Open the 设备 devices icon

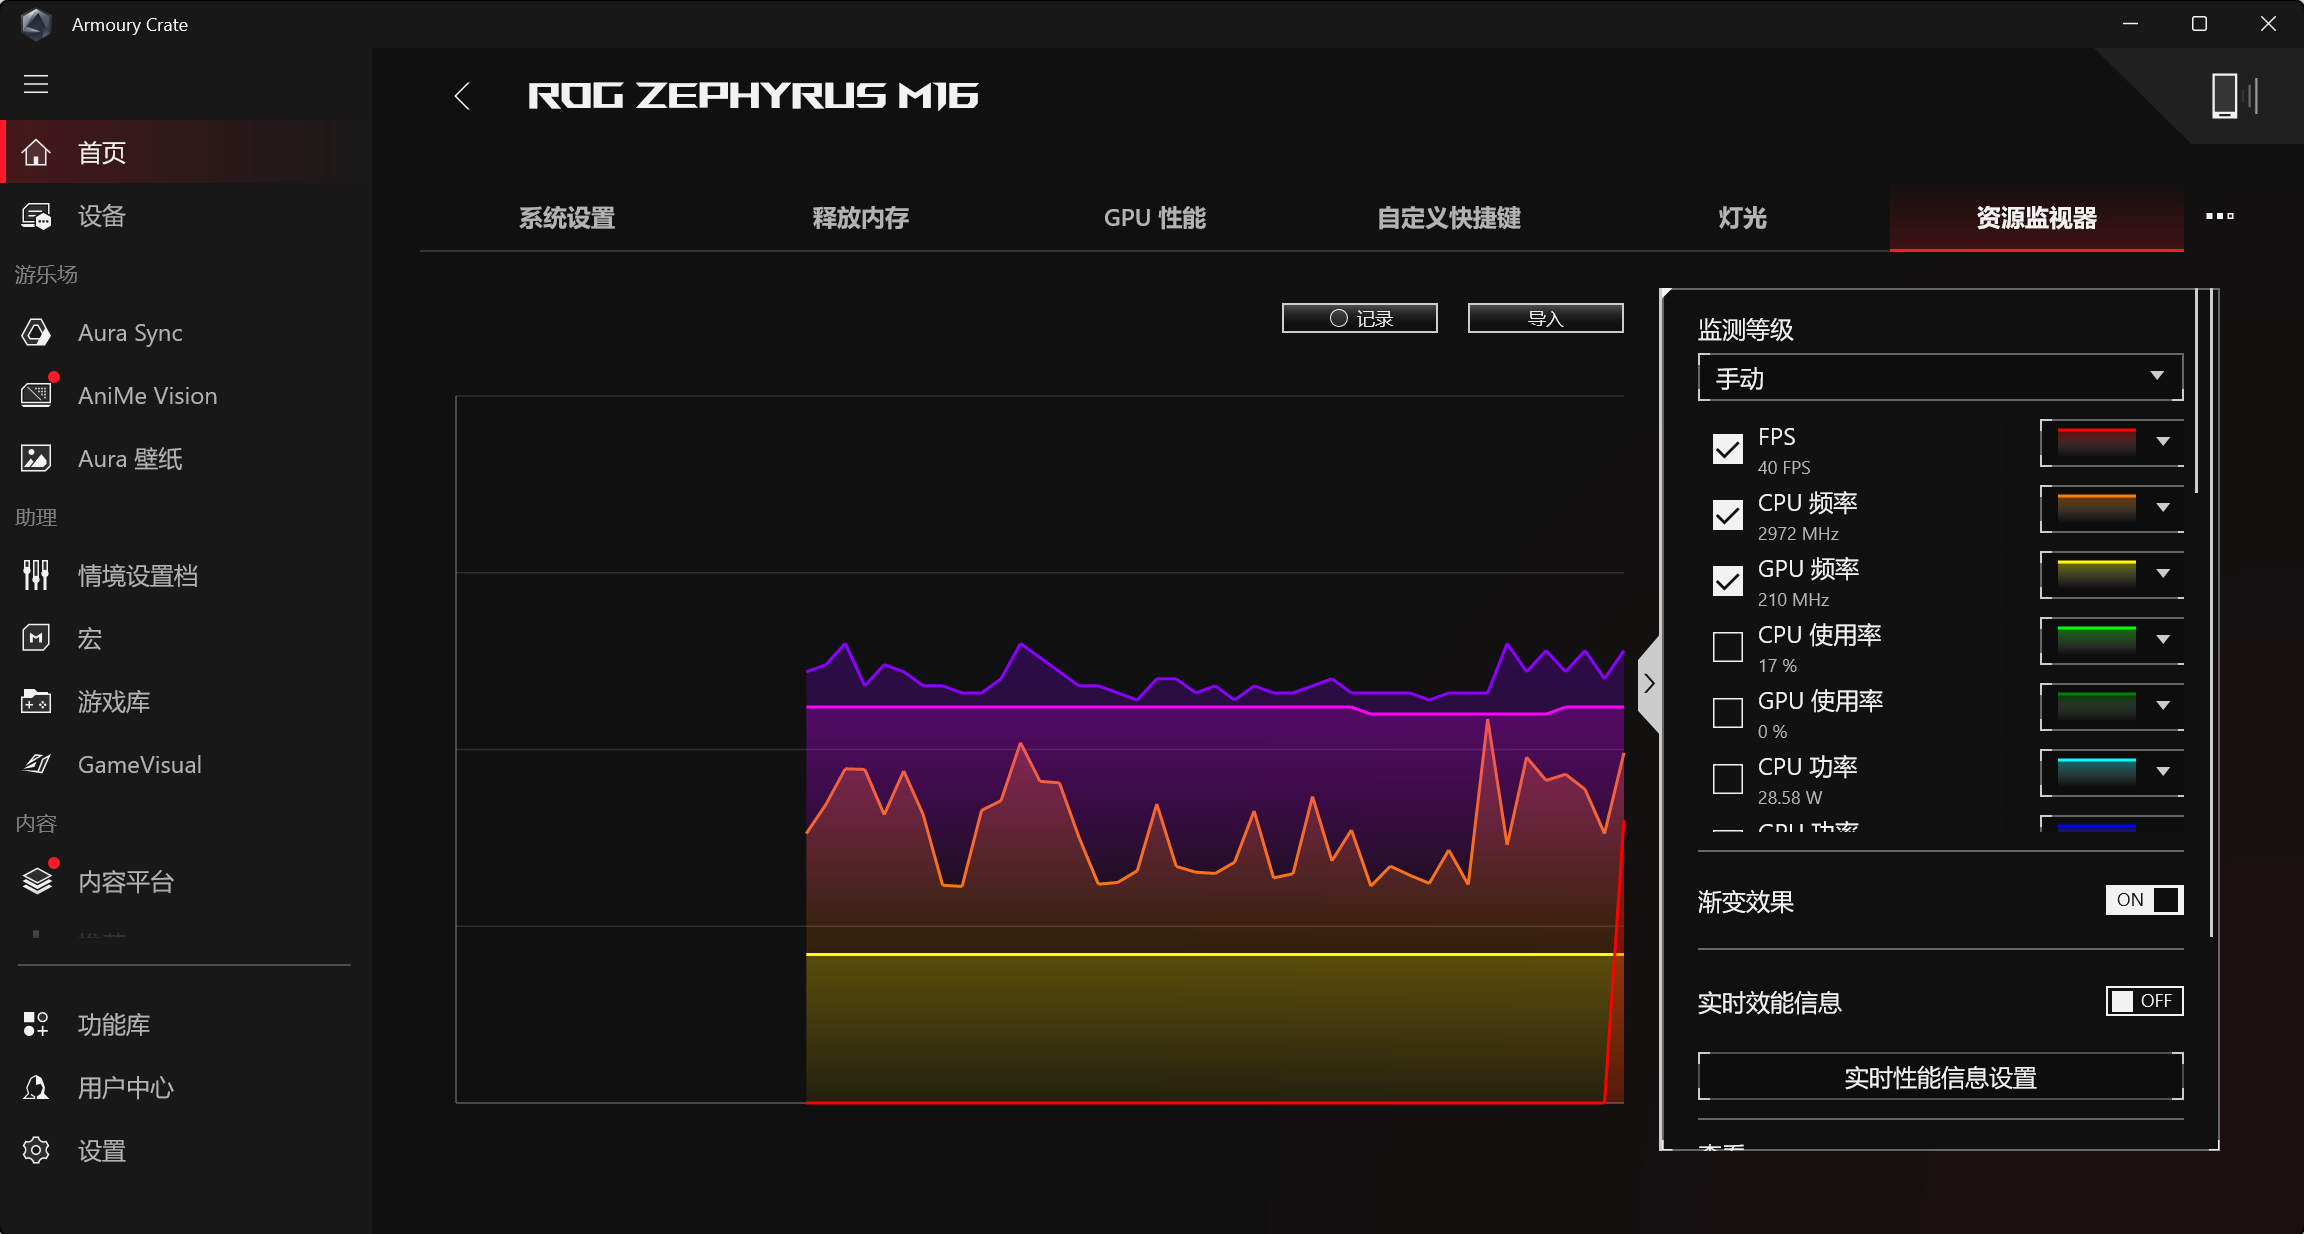coord(36,216)
